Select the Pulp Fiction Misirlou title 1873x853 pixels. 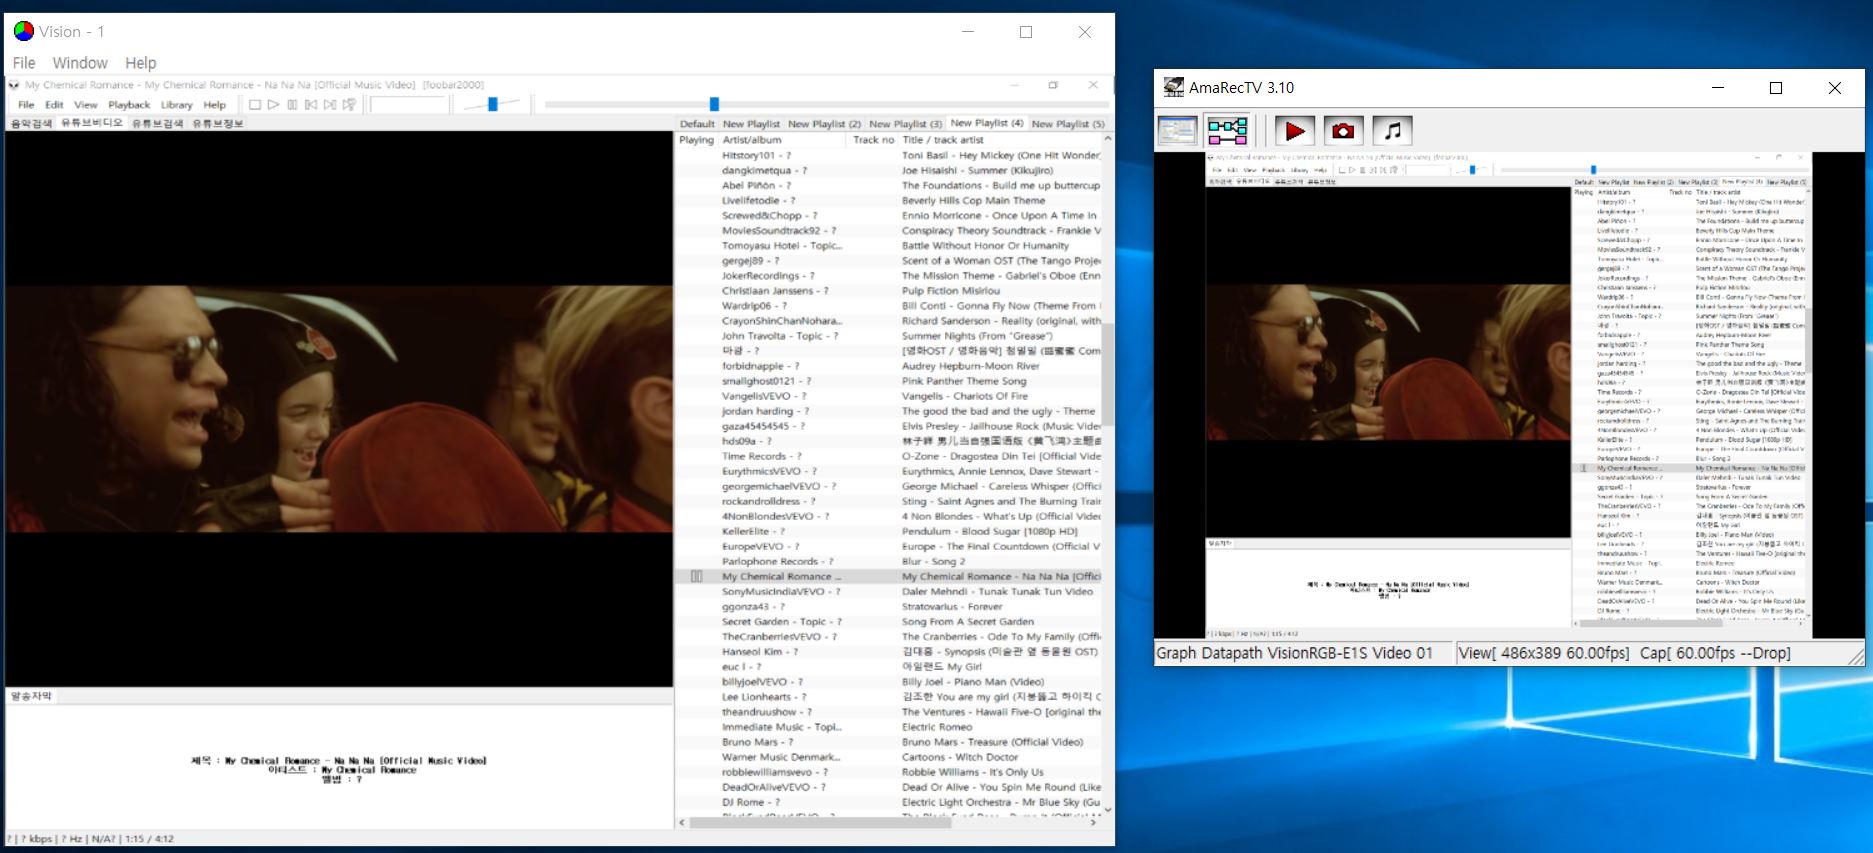pyautogui.click(x=950, y=291)
